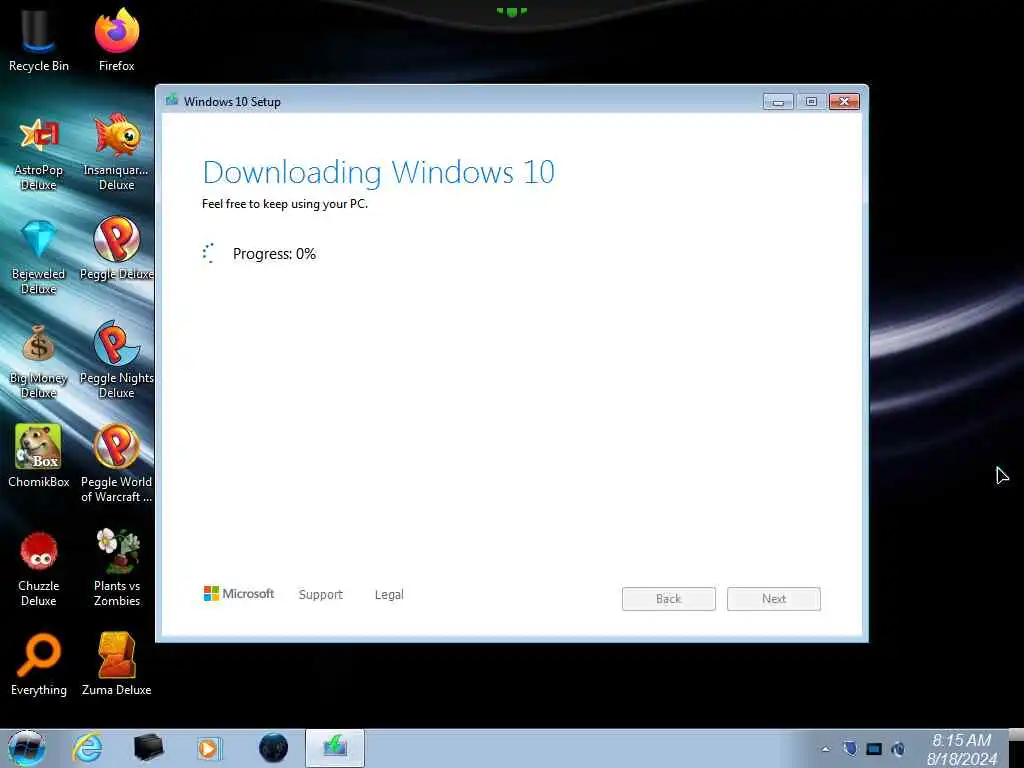Select the Zuma Deluxe desktop icon
1024x768 pixels.
116,664
